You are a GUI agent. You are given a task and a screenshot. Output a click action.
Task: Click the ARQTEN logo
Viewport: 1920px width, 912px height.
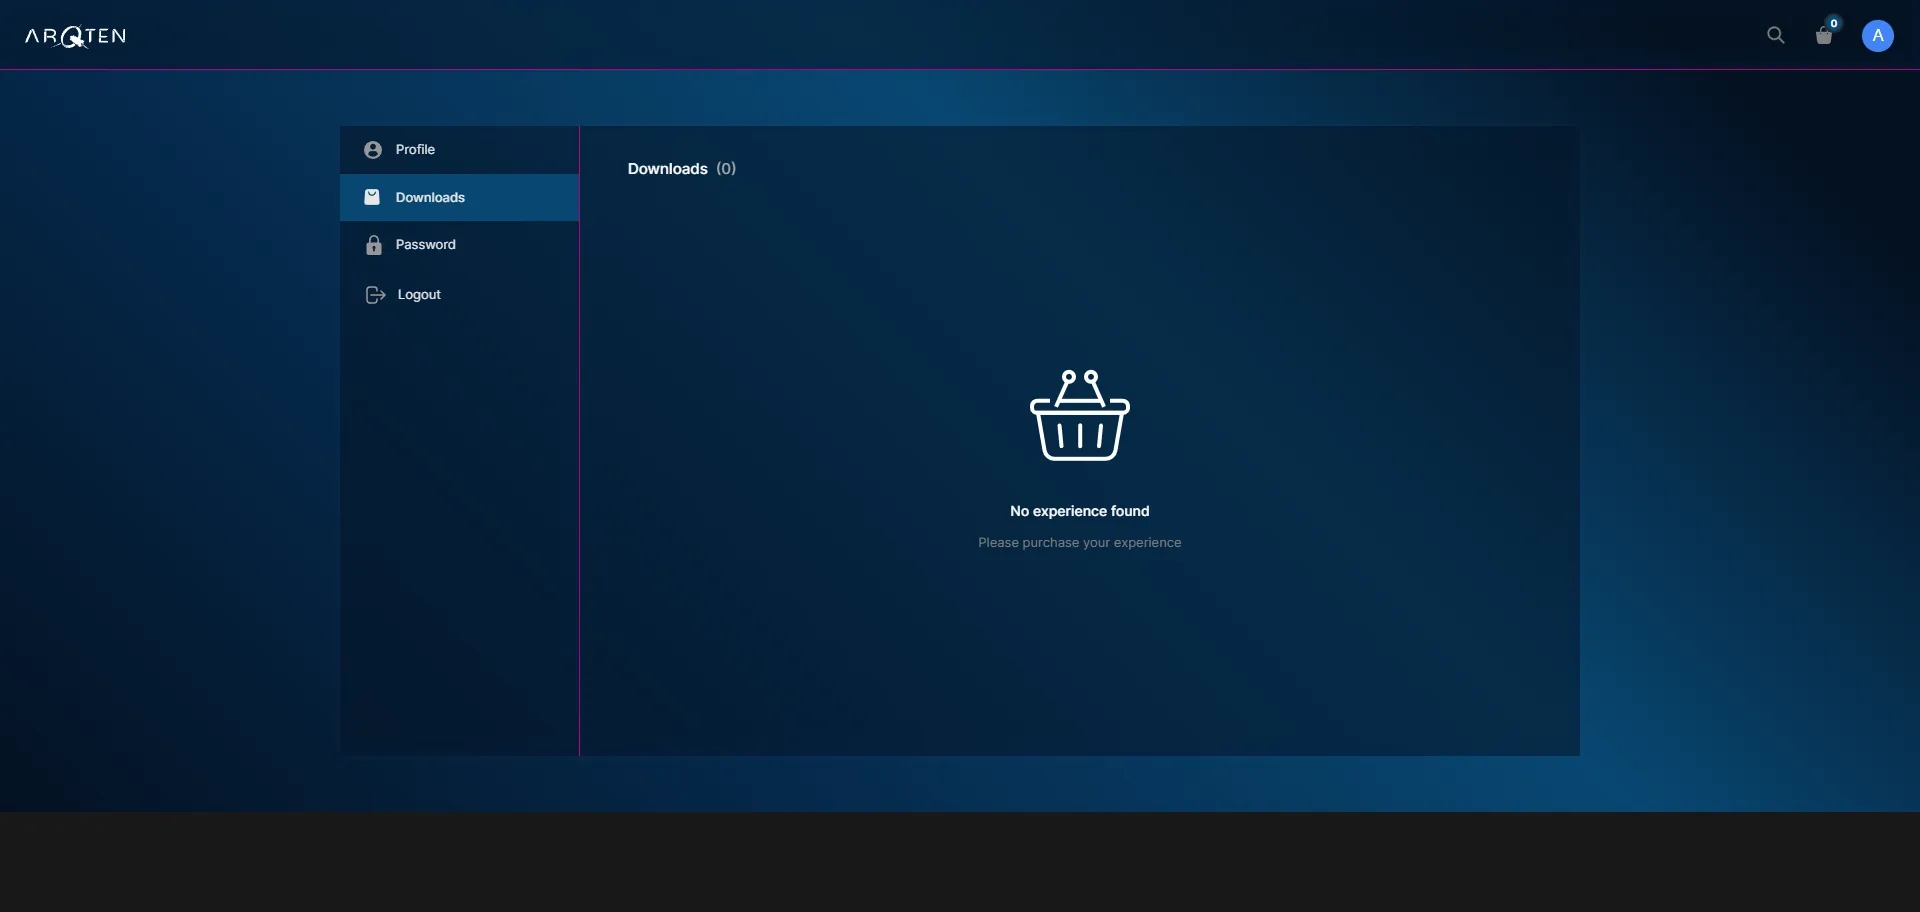(76, 37)
